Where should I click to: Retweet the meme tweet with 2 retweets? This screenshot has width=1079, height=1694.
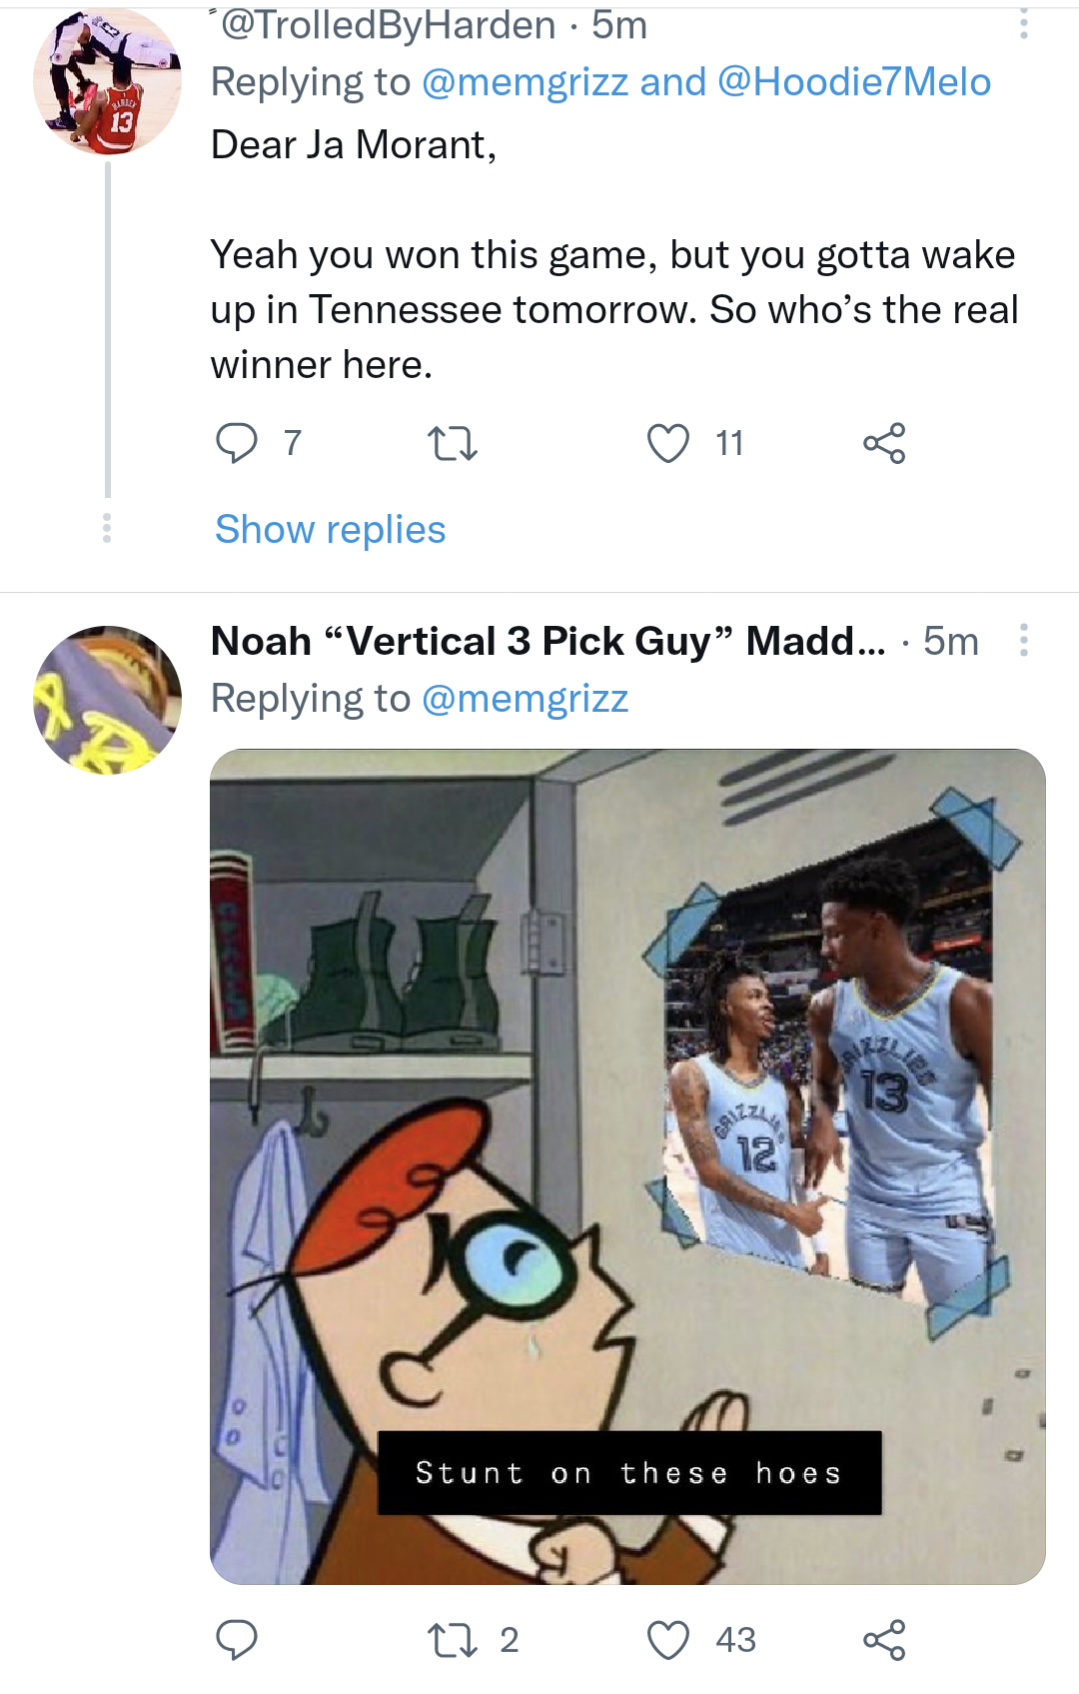coord(452,1640)
